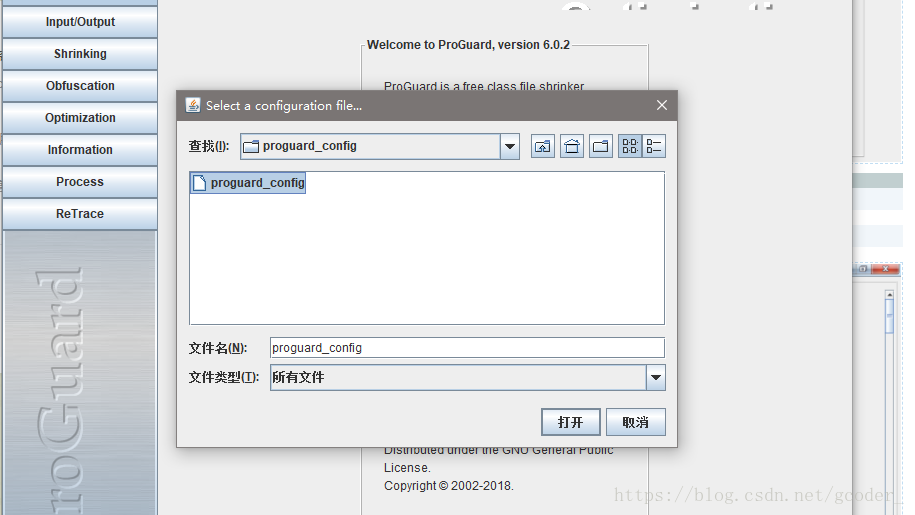Close the configuration file dialog
This screenshot has height=515, width=915.
point(662,105)
